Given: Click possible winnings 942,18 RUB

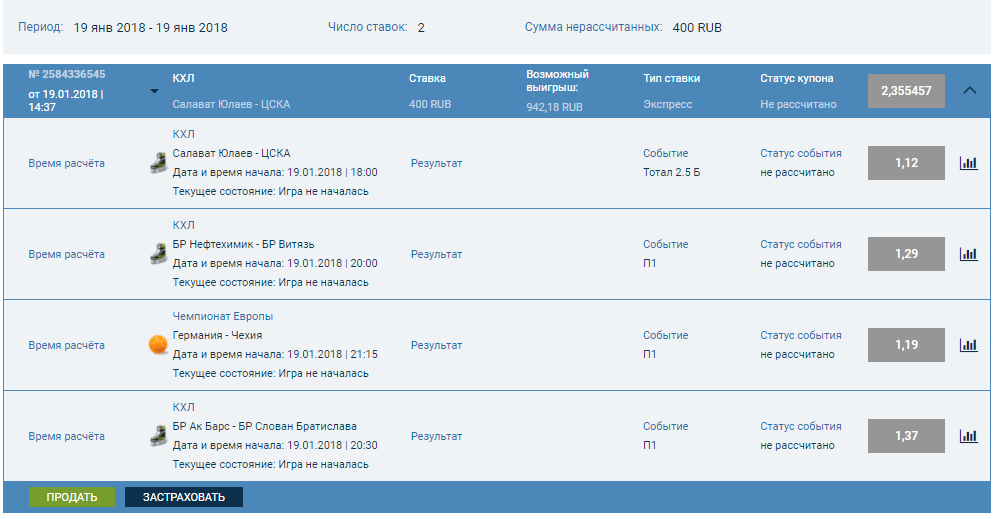Looking at the screenshot, I should (554, 107).
